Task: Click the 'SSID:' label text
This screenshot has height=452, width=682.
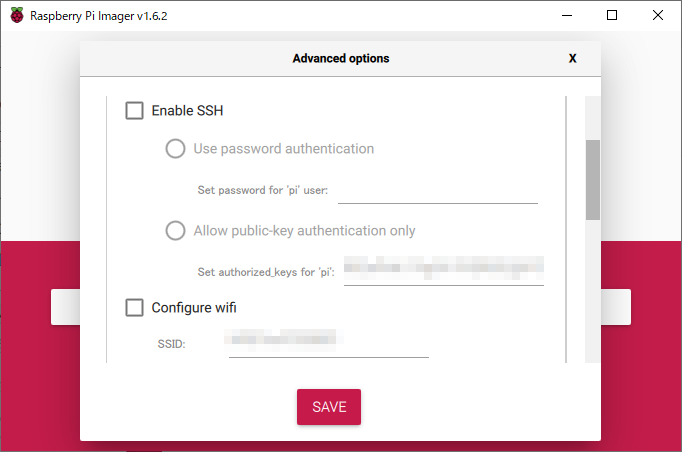Action: [x=172, y=344]
